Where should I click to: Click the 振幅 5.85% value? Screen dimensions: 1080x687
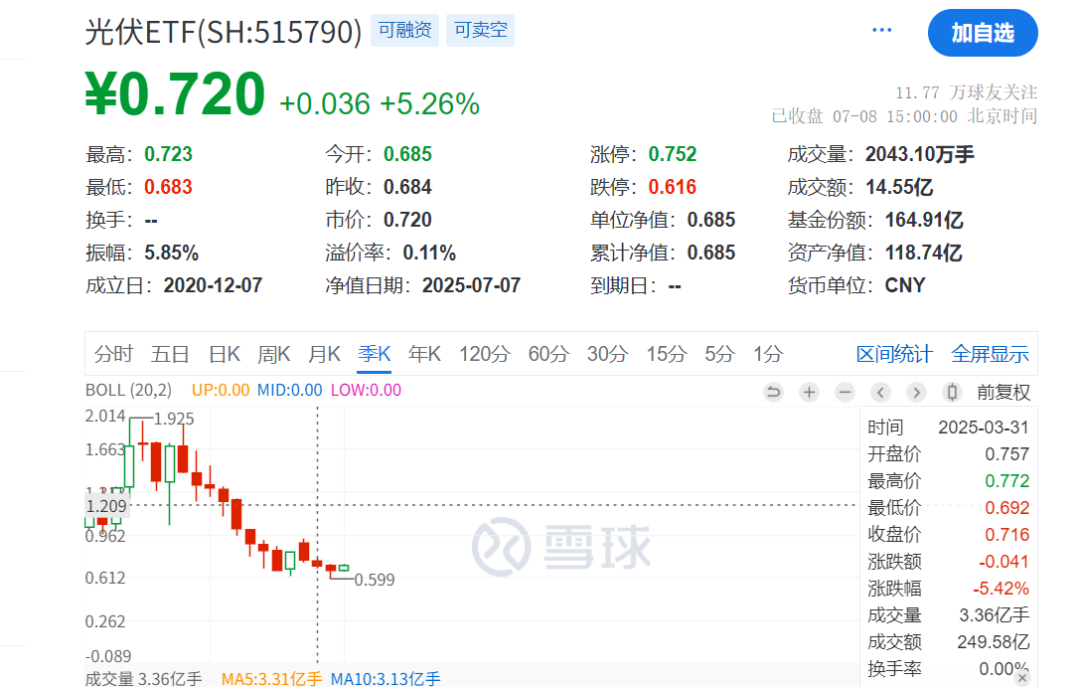click(172, 253)
